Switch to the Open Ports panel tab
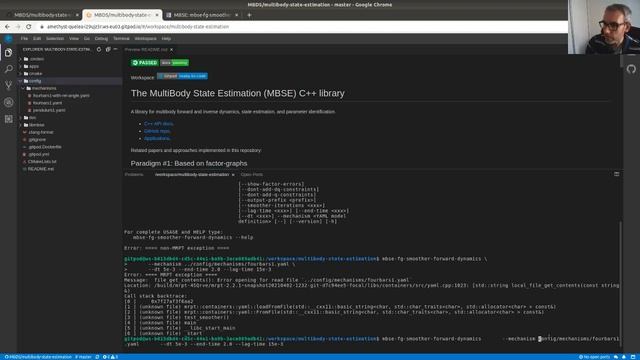This screenshot has height=360, width=640. [252, 175]
